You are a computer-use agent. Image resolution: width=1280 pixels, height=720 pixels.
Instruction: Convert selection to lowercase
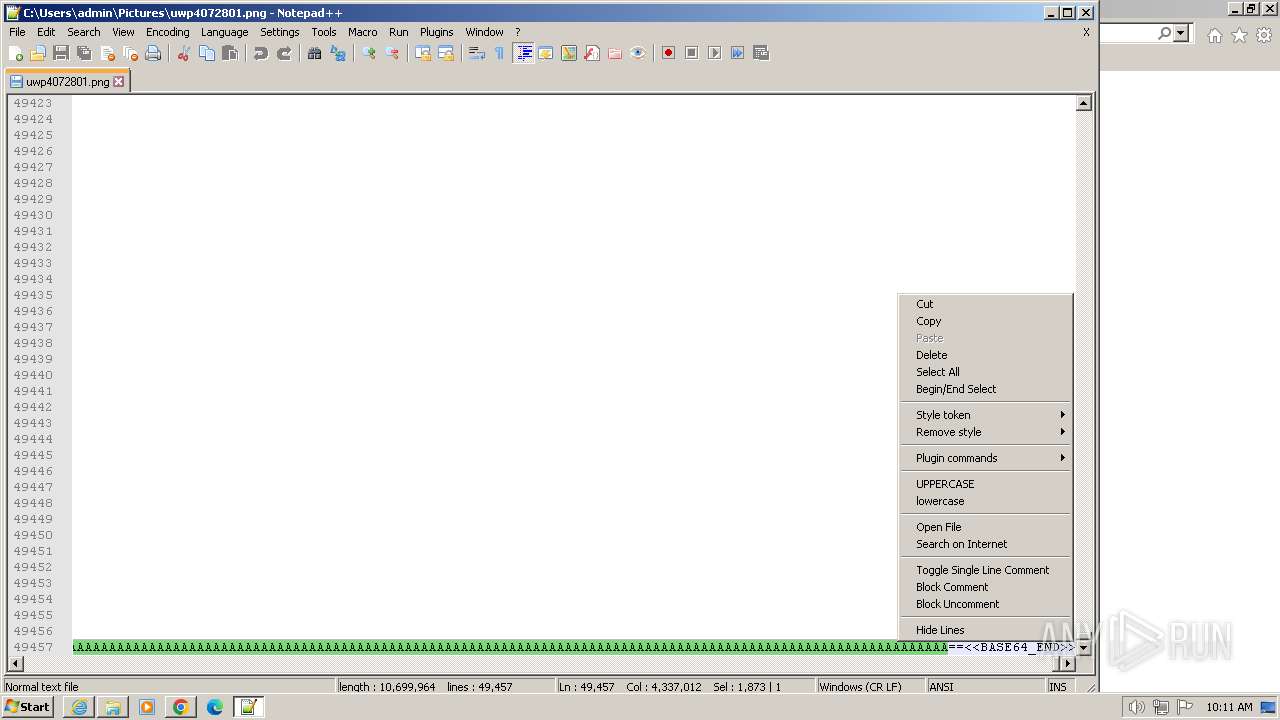tap(985, 501)
